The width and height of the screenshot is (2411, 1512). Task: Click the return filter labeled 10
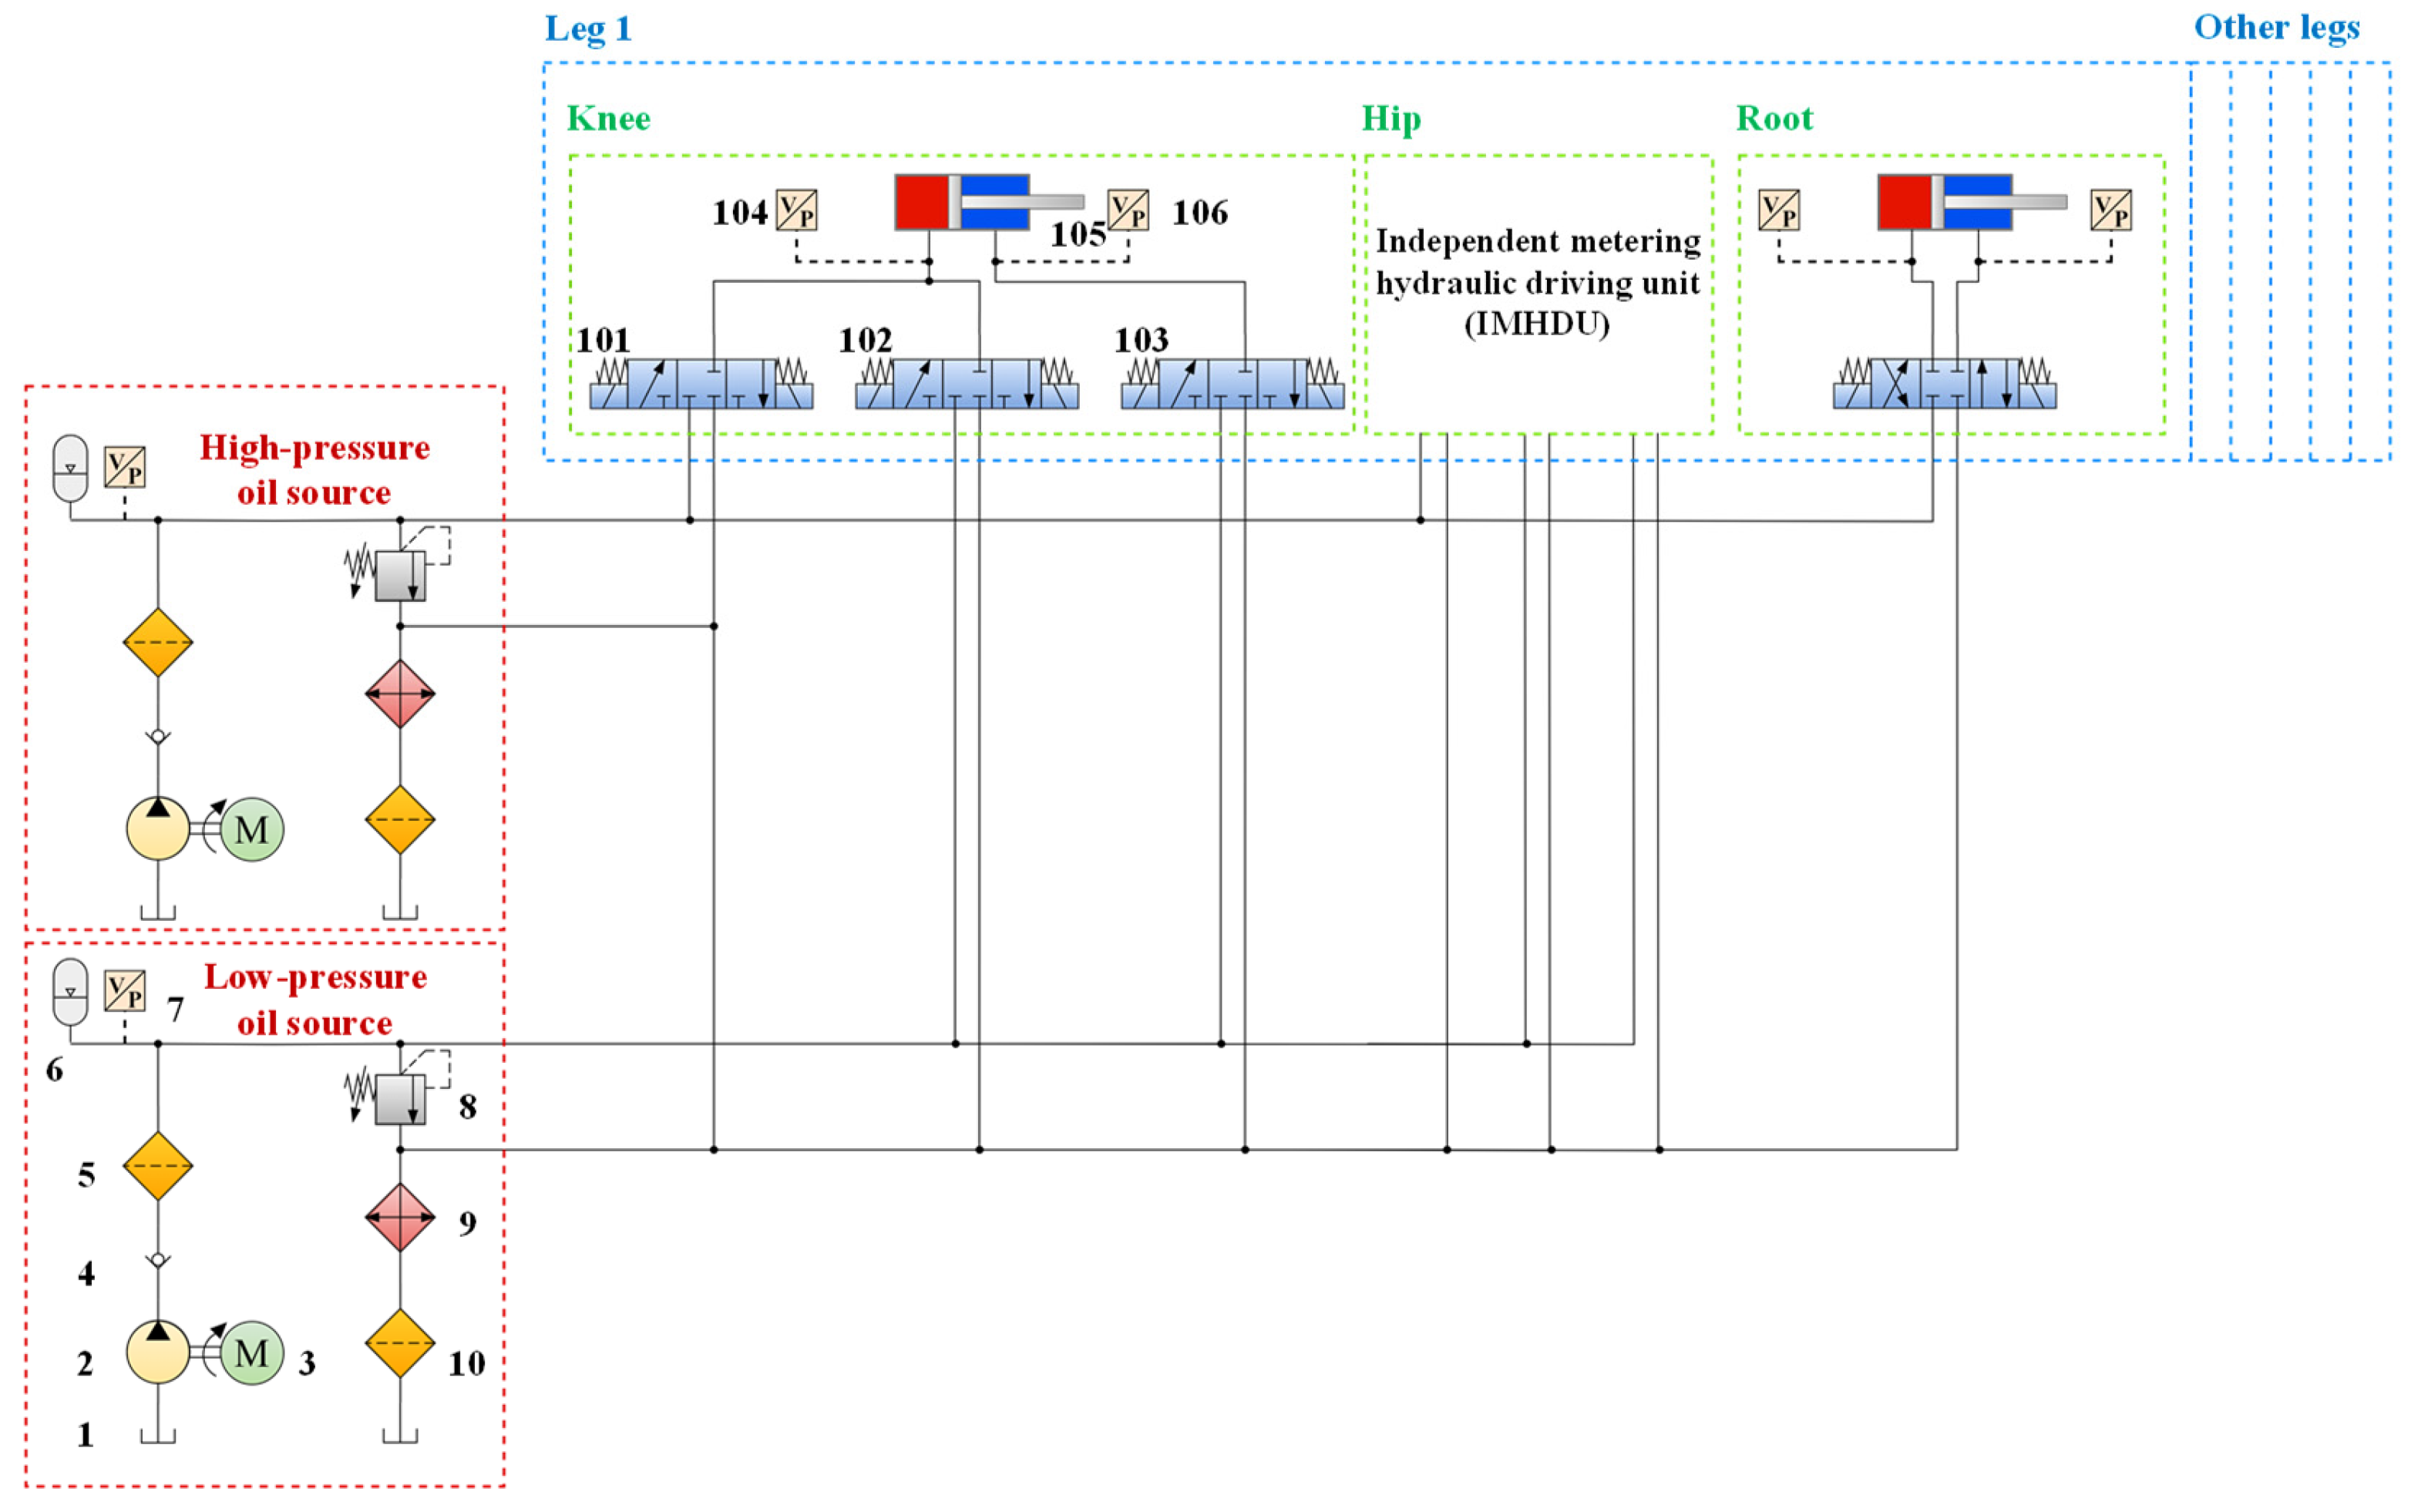(400, 1343)
